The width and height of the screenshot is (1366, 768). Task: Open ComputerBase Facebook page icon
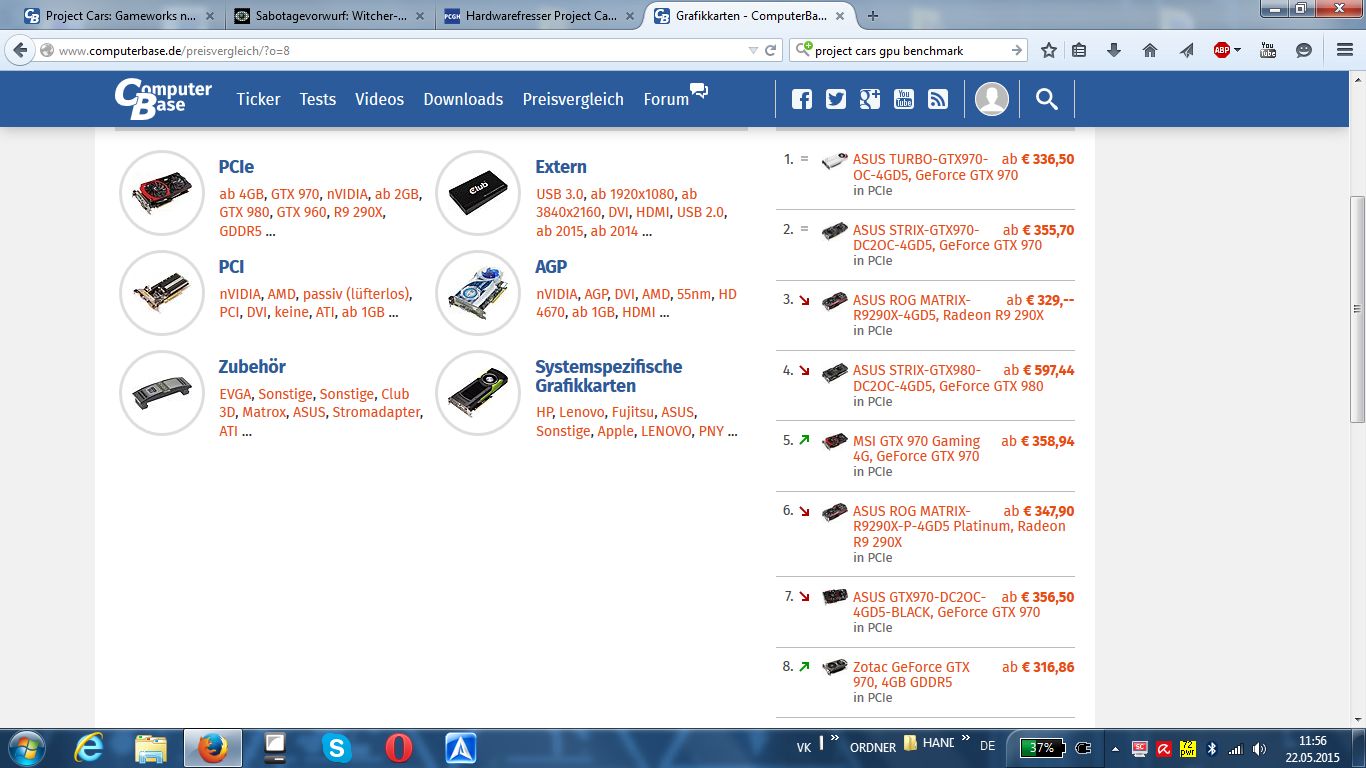pyautogui.click(x=802, y=99)
